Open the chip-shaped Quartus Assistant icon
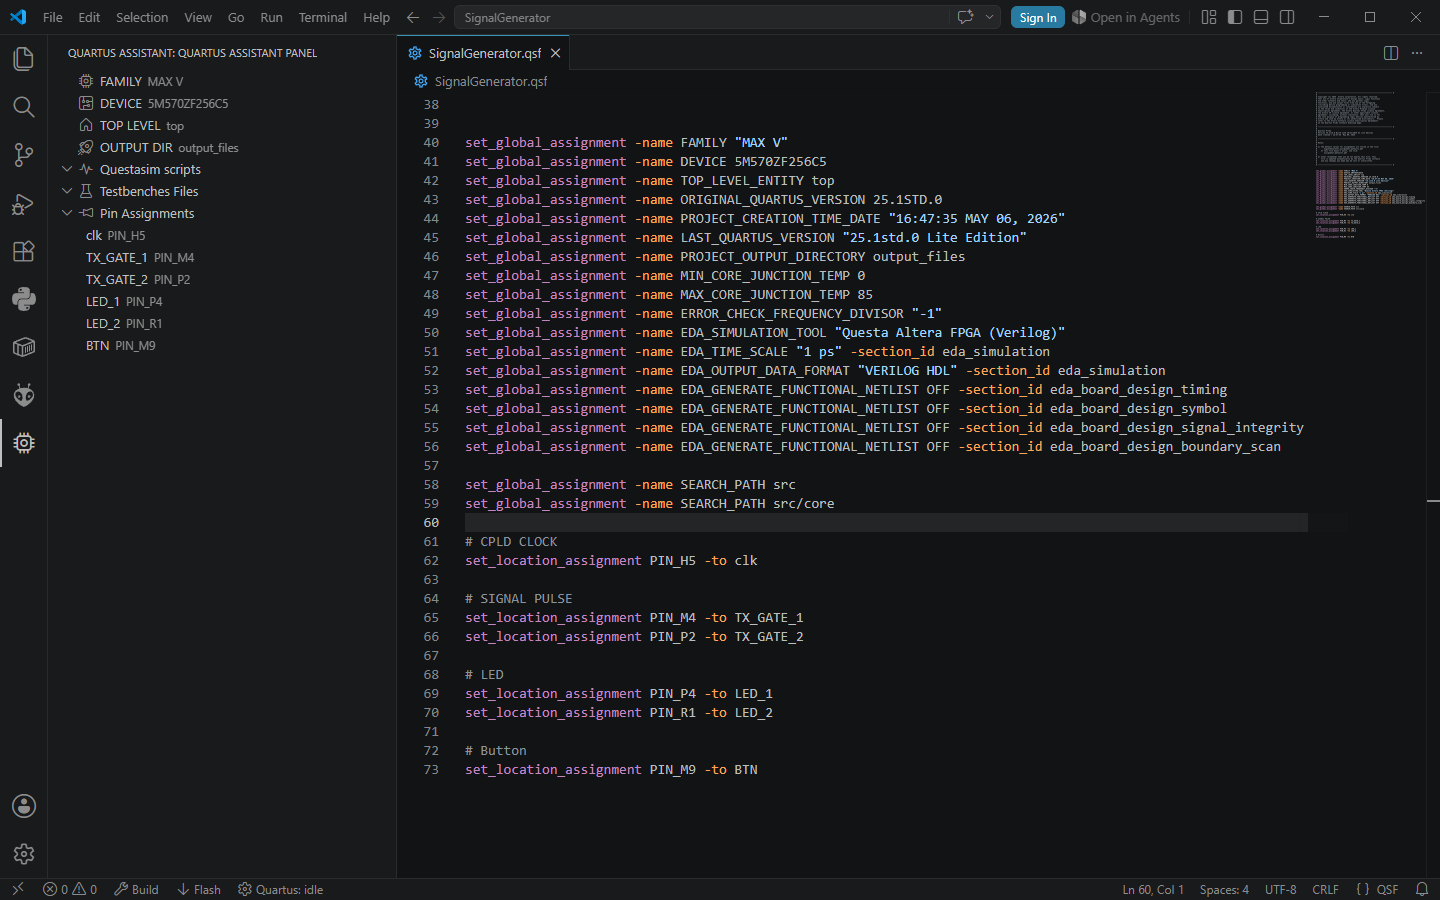This screenshot has width=1440, height=900. [24, 443]
